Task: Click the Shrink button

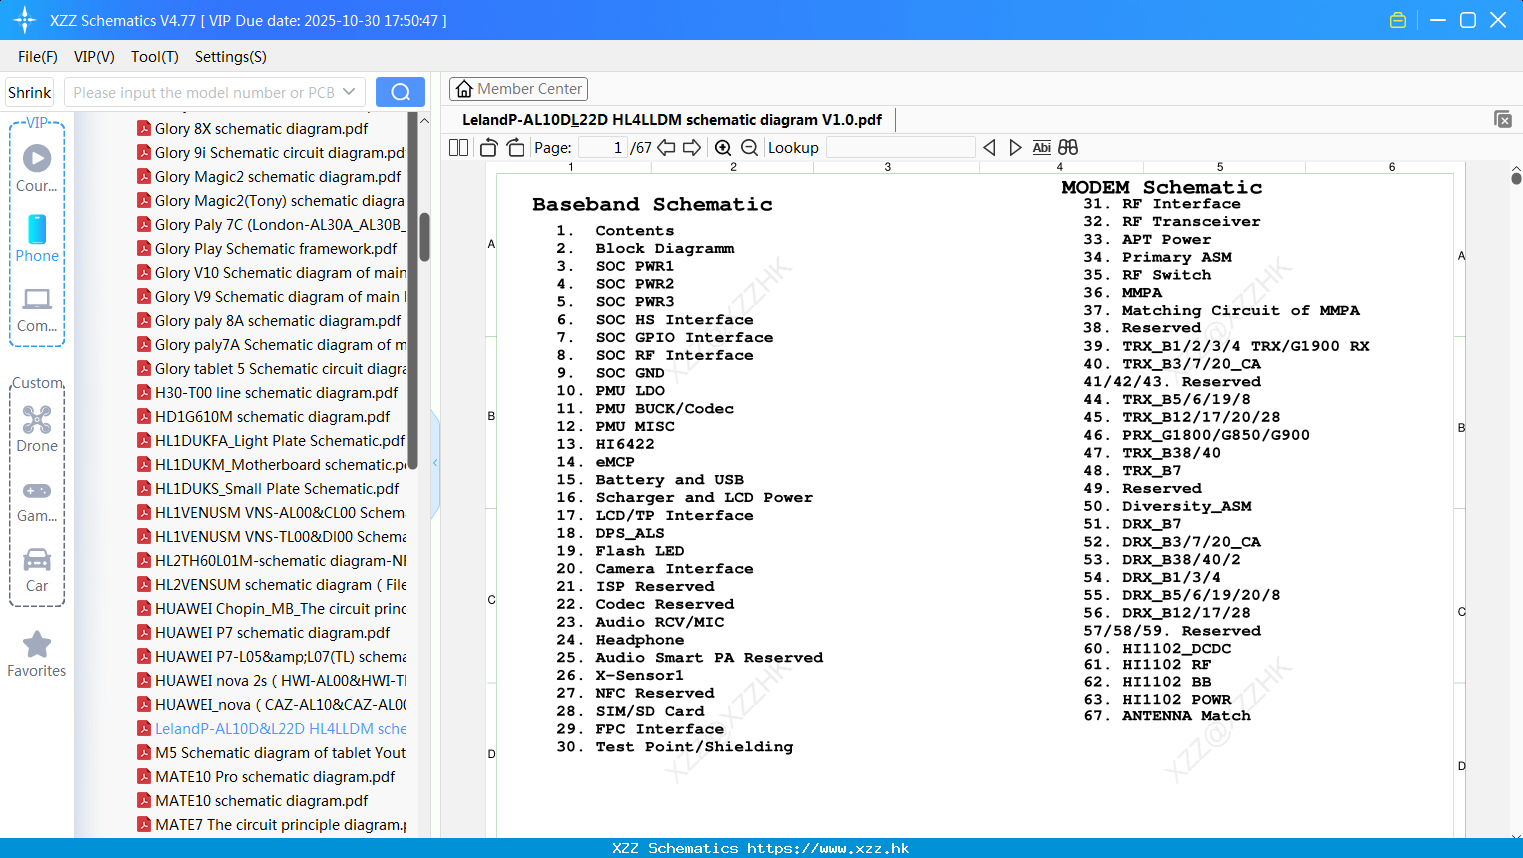Action: point(30,92)
